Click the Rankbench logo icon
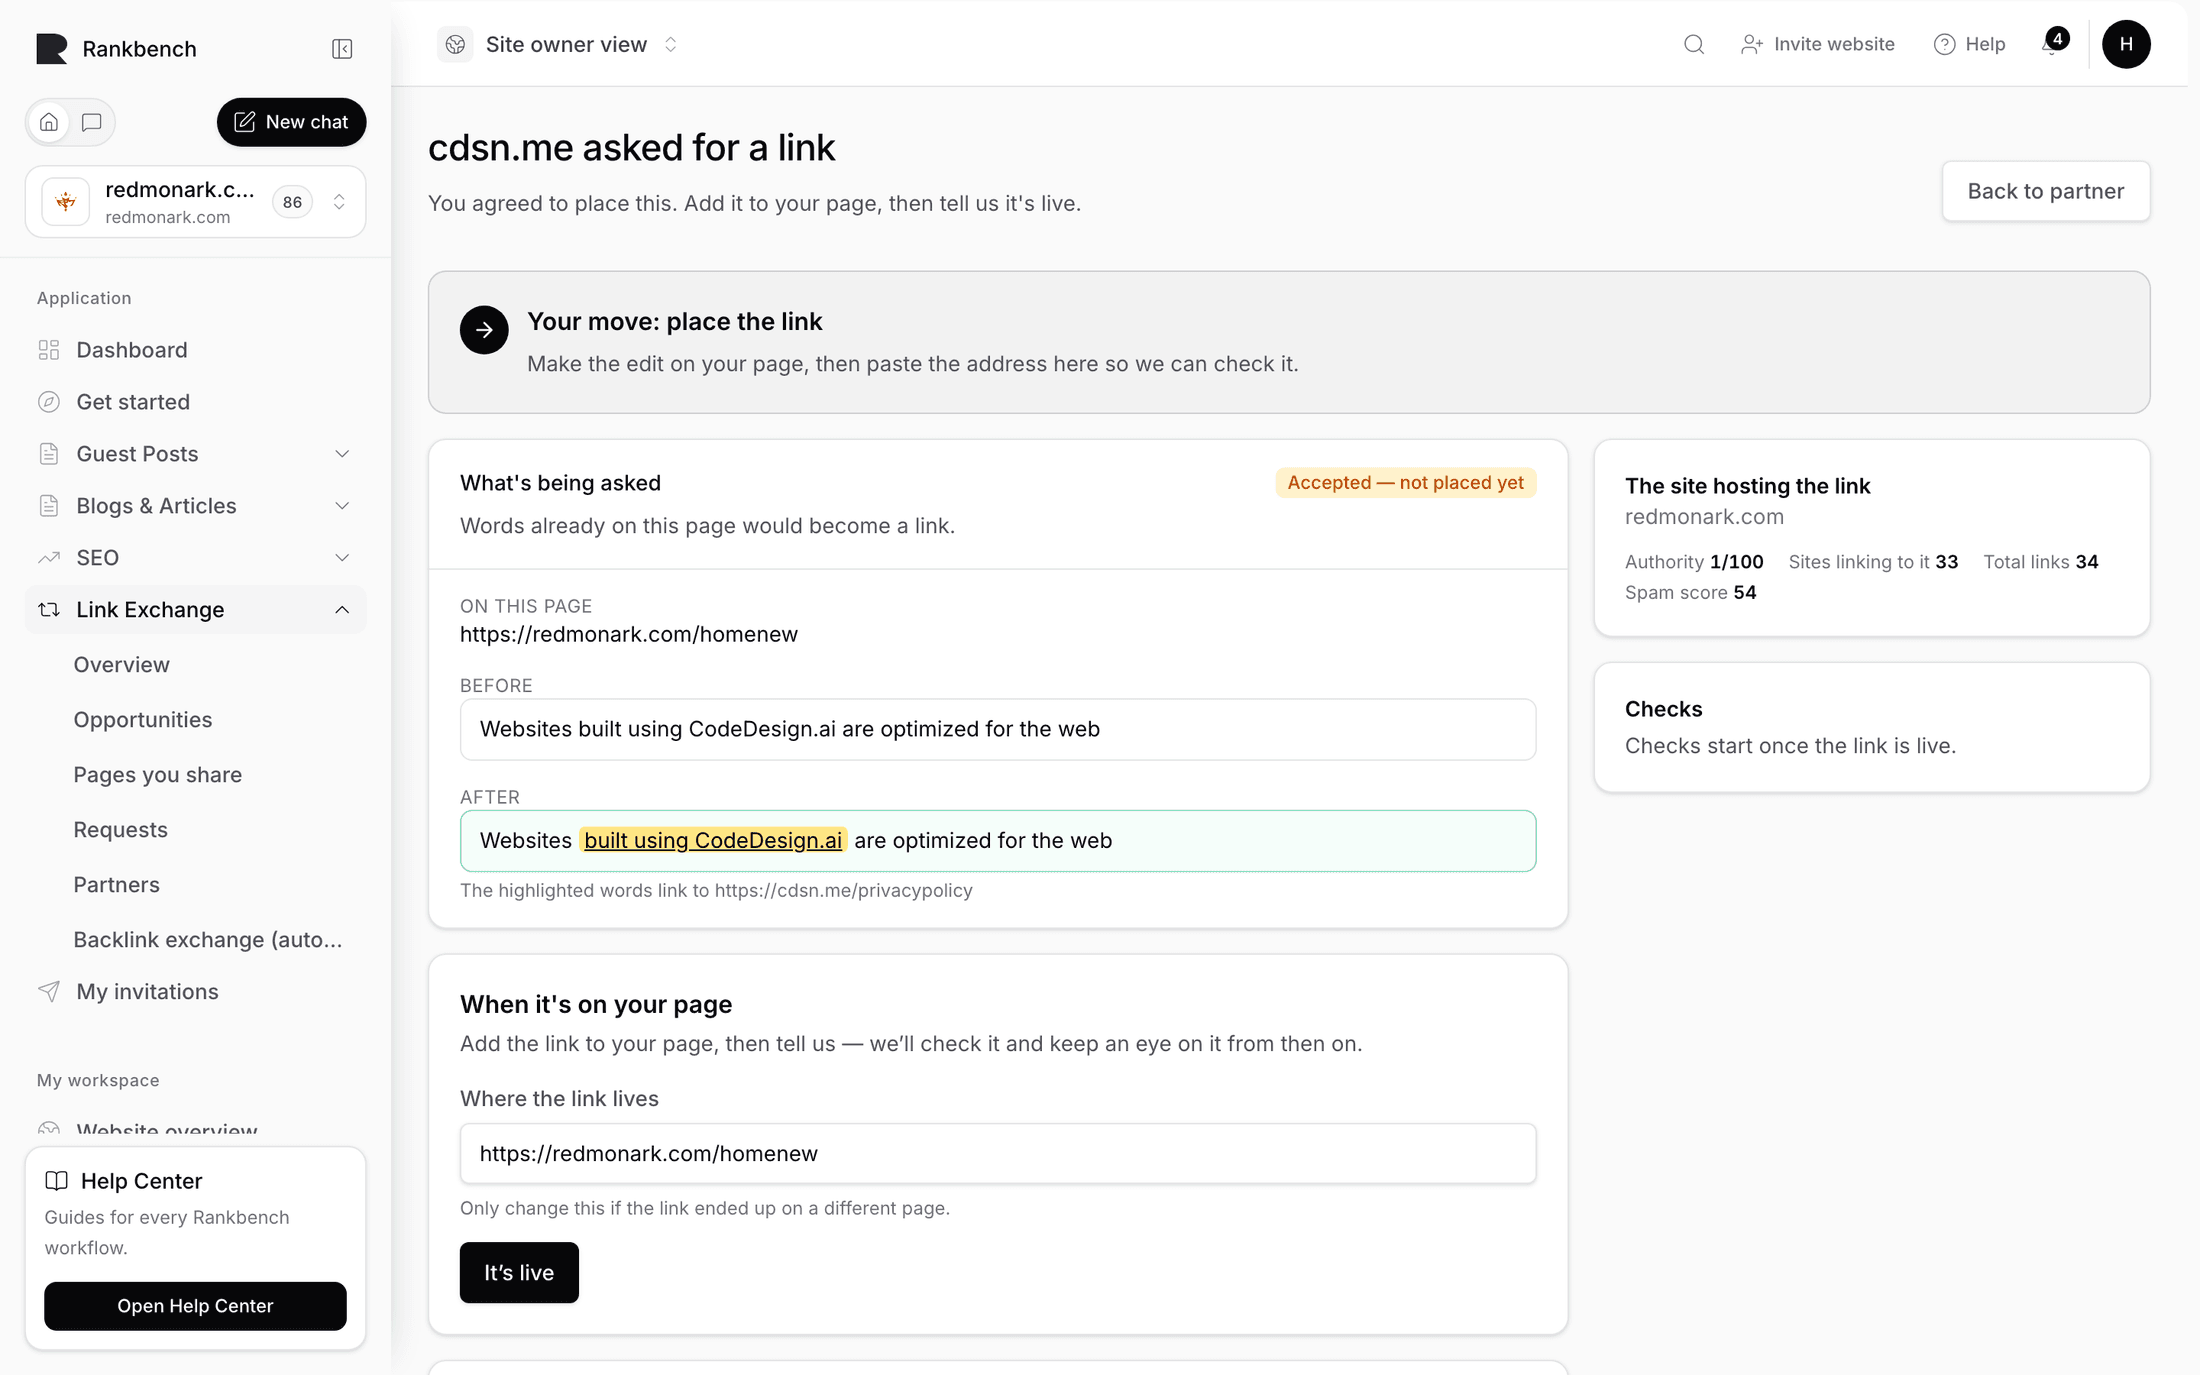Image resolution: width=2200 pixels, height=1375 pixels. pos(51,49)
